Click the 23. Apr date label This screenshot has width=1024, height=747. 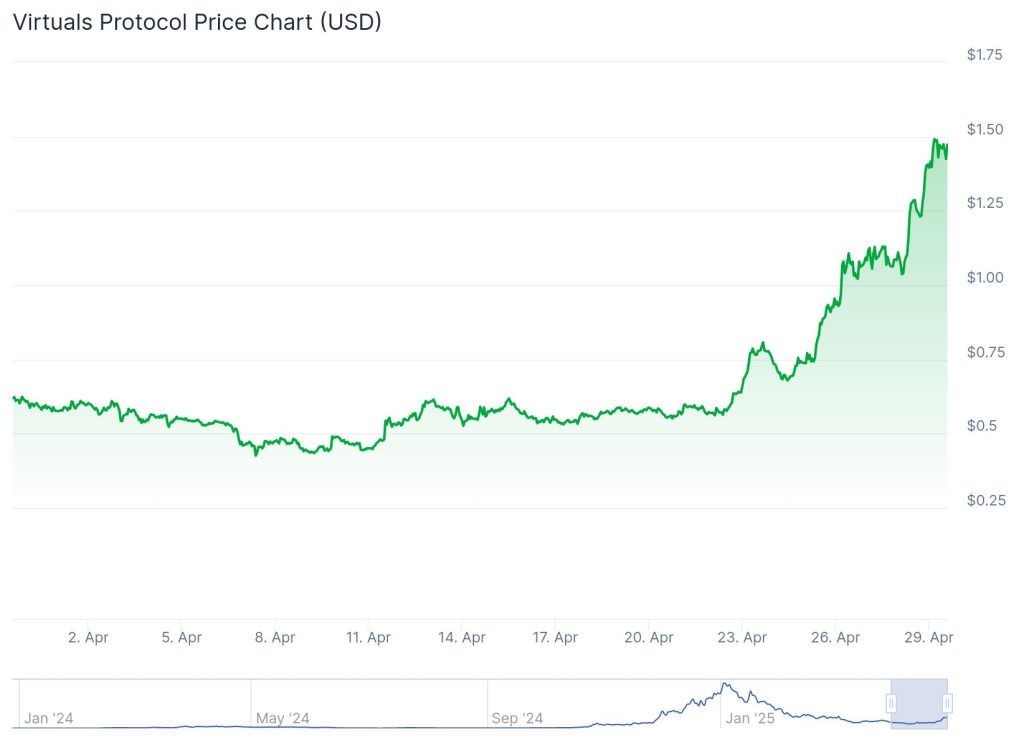(x=742, y=637)
